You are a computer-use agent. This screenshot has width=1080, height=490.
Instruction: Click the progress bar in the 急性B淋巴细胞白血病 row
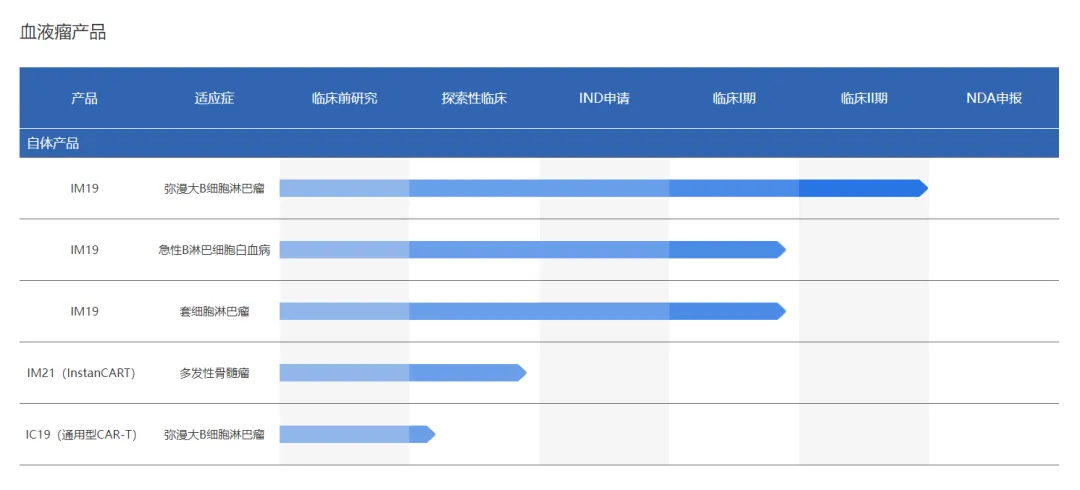[x=530, y=250]
